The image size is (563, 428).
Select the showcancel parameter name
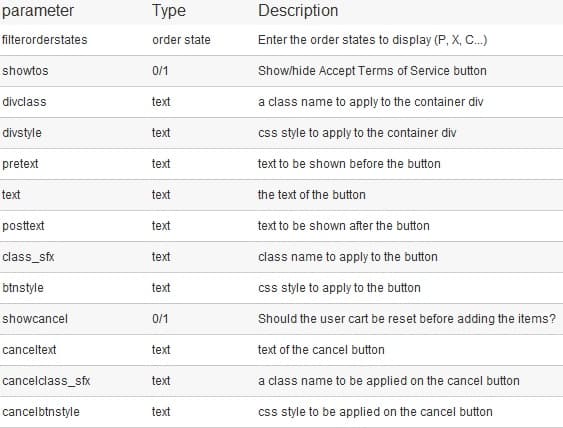[35, 319]
